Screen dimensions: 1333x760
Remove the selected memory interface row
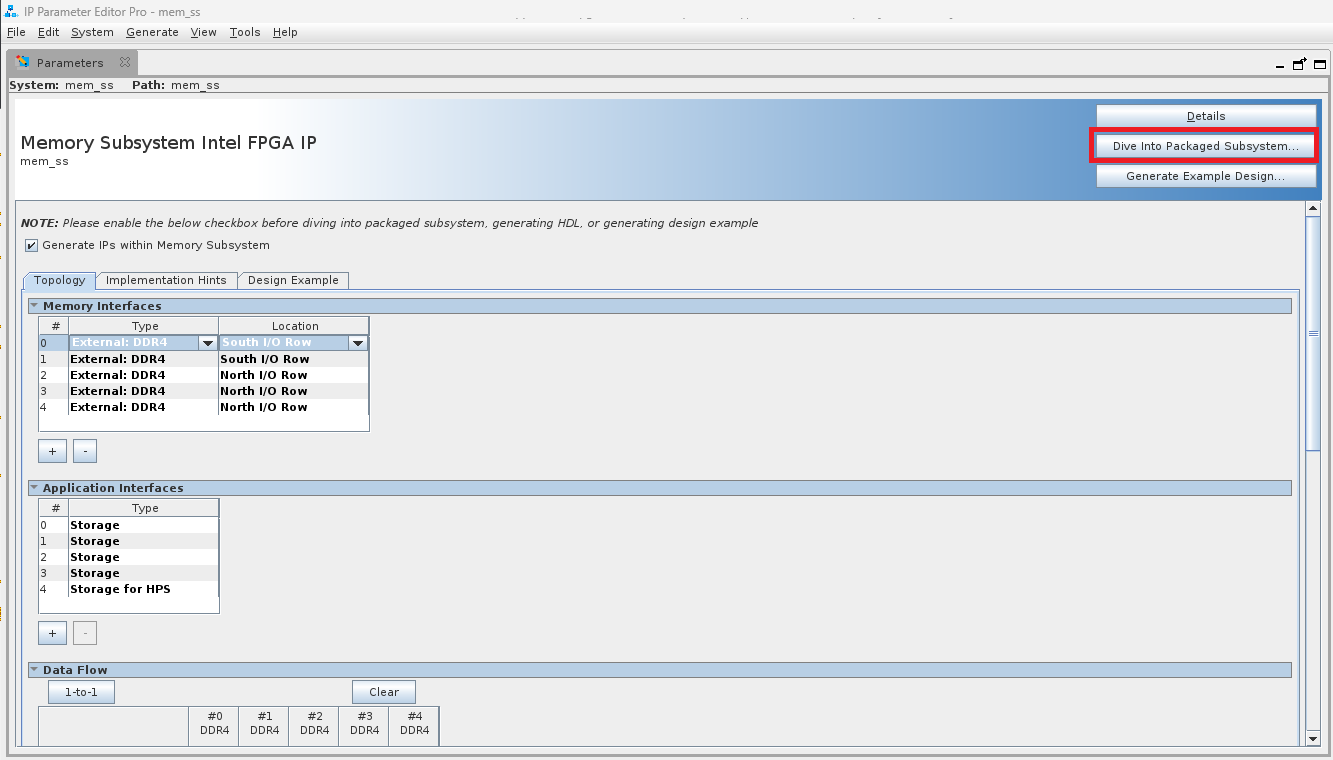(85, 451)
